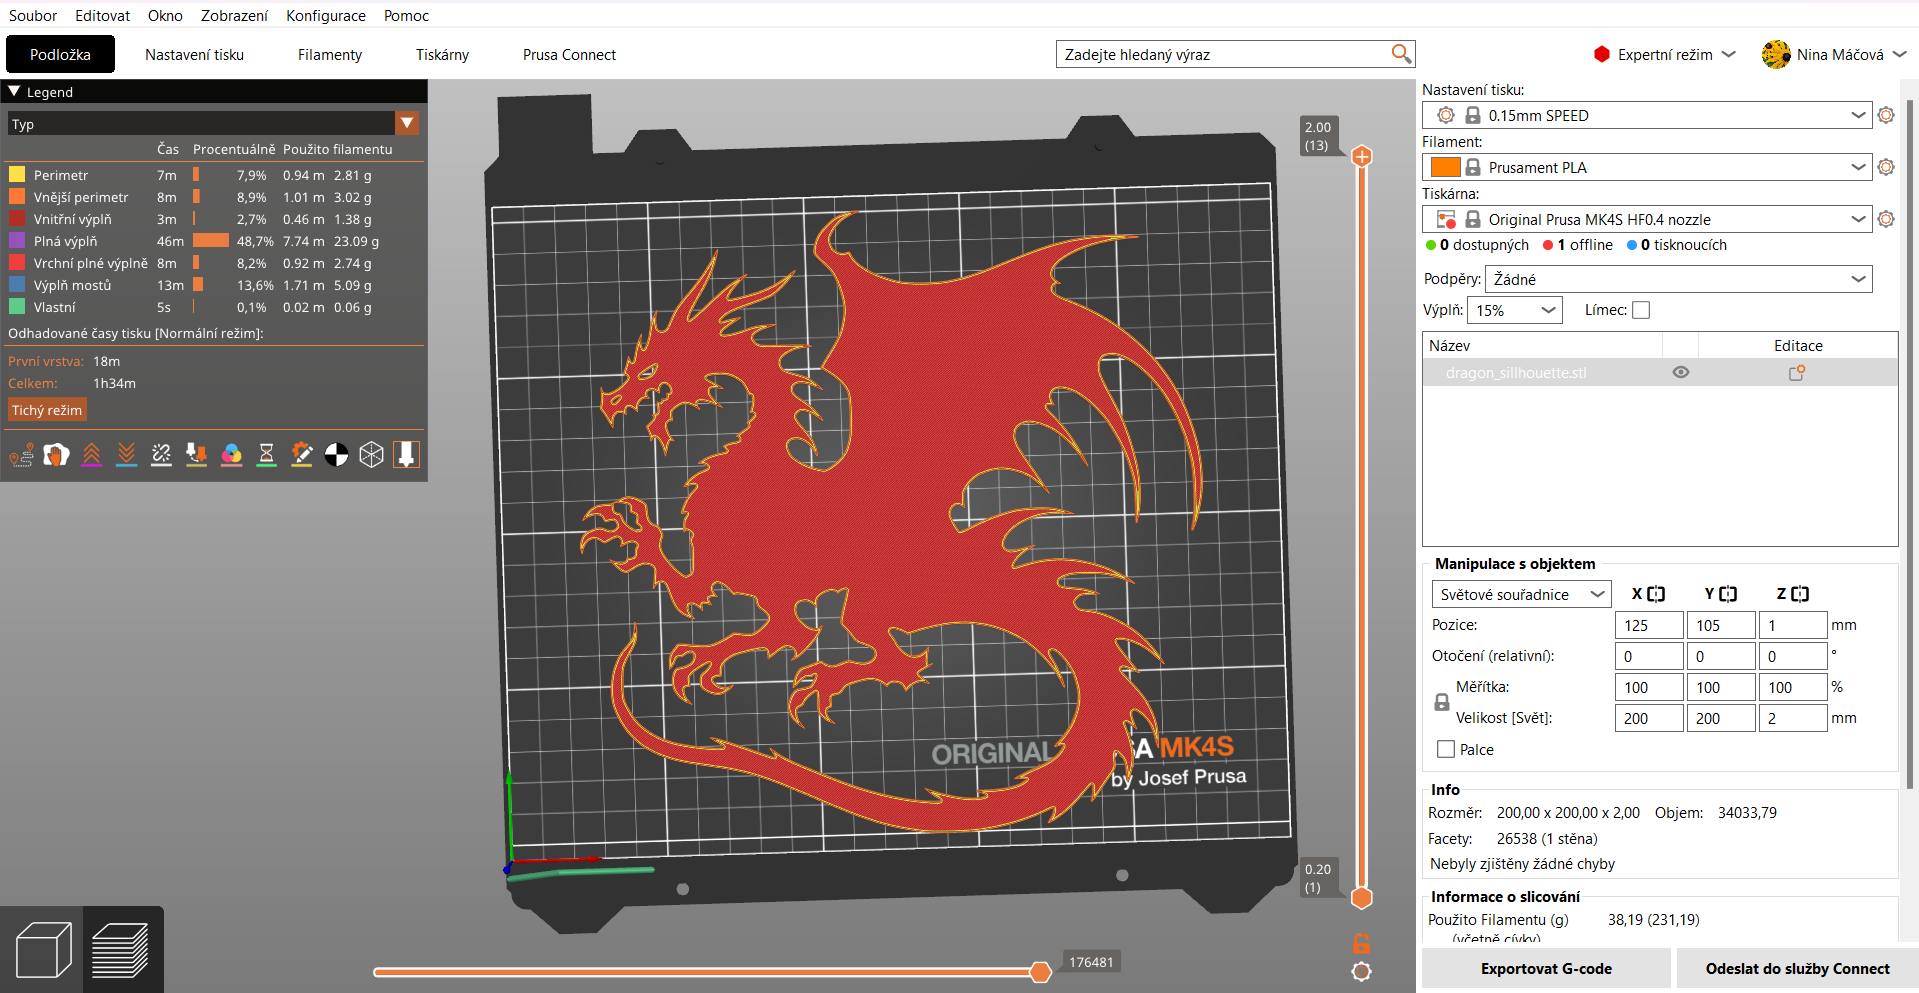
Task: Open the Konfigurace menu
Action: pyautogui.click(x=326, y=15)
